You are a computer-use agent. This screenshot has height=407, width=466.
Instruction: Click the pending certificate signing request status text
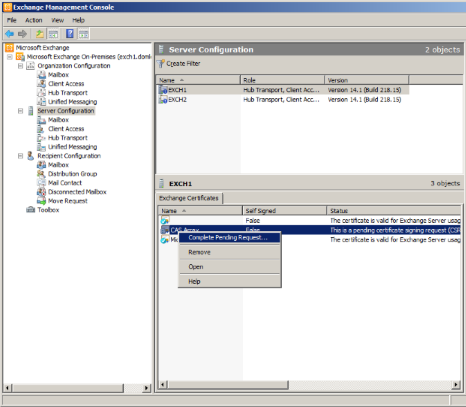(395, 230)
